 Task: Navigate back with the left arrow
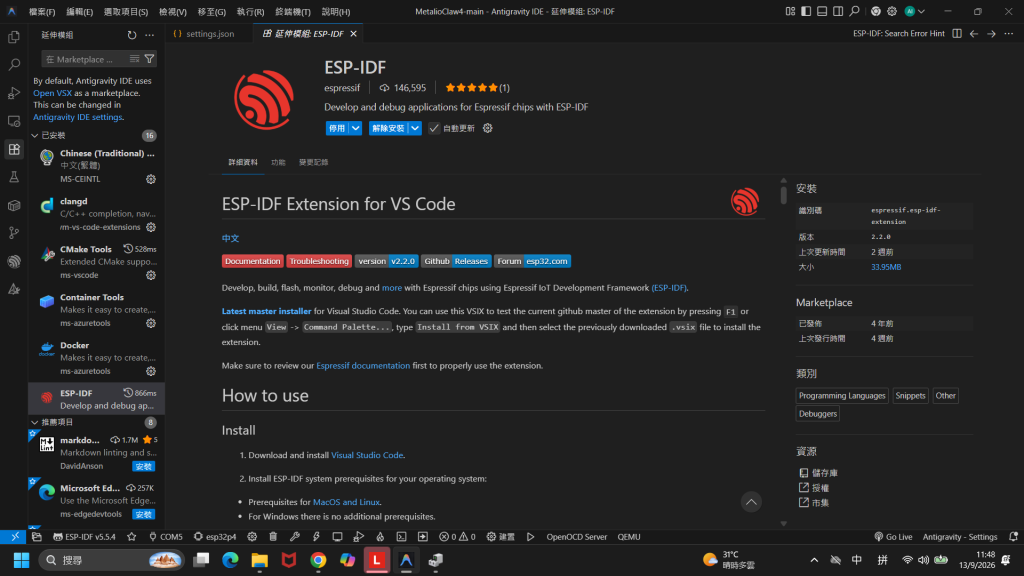974,33
